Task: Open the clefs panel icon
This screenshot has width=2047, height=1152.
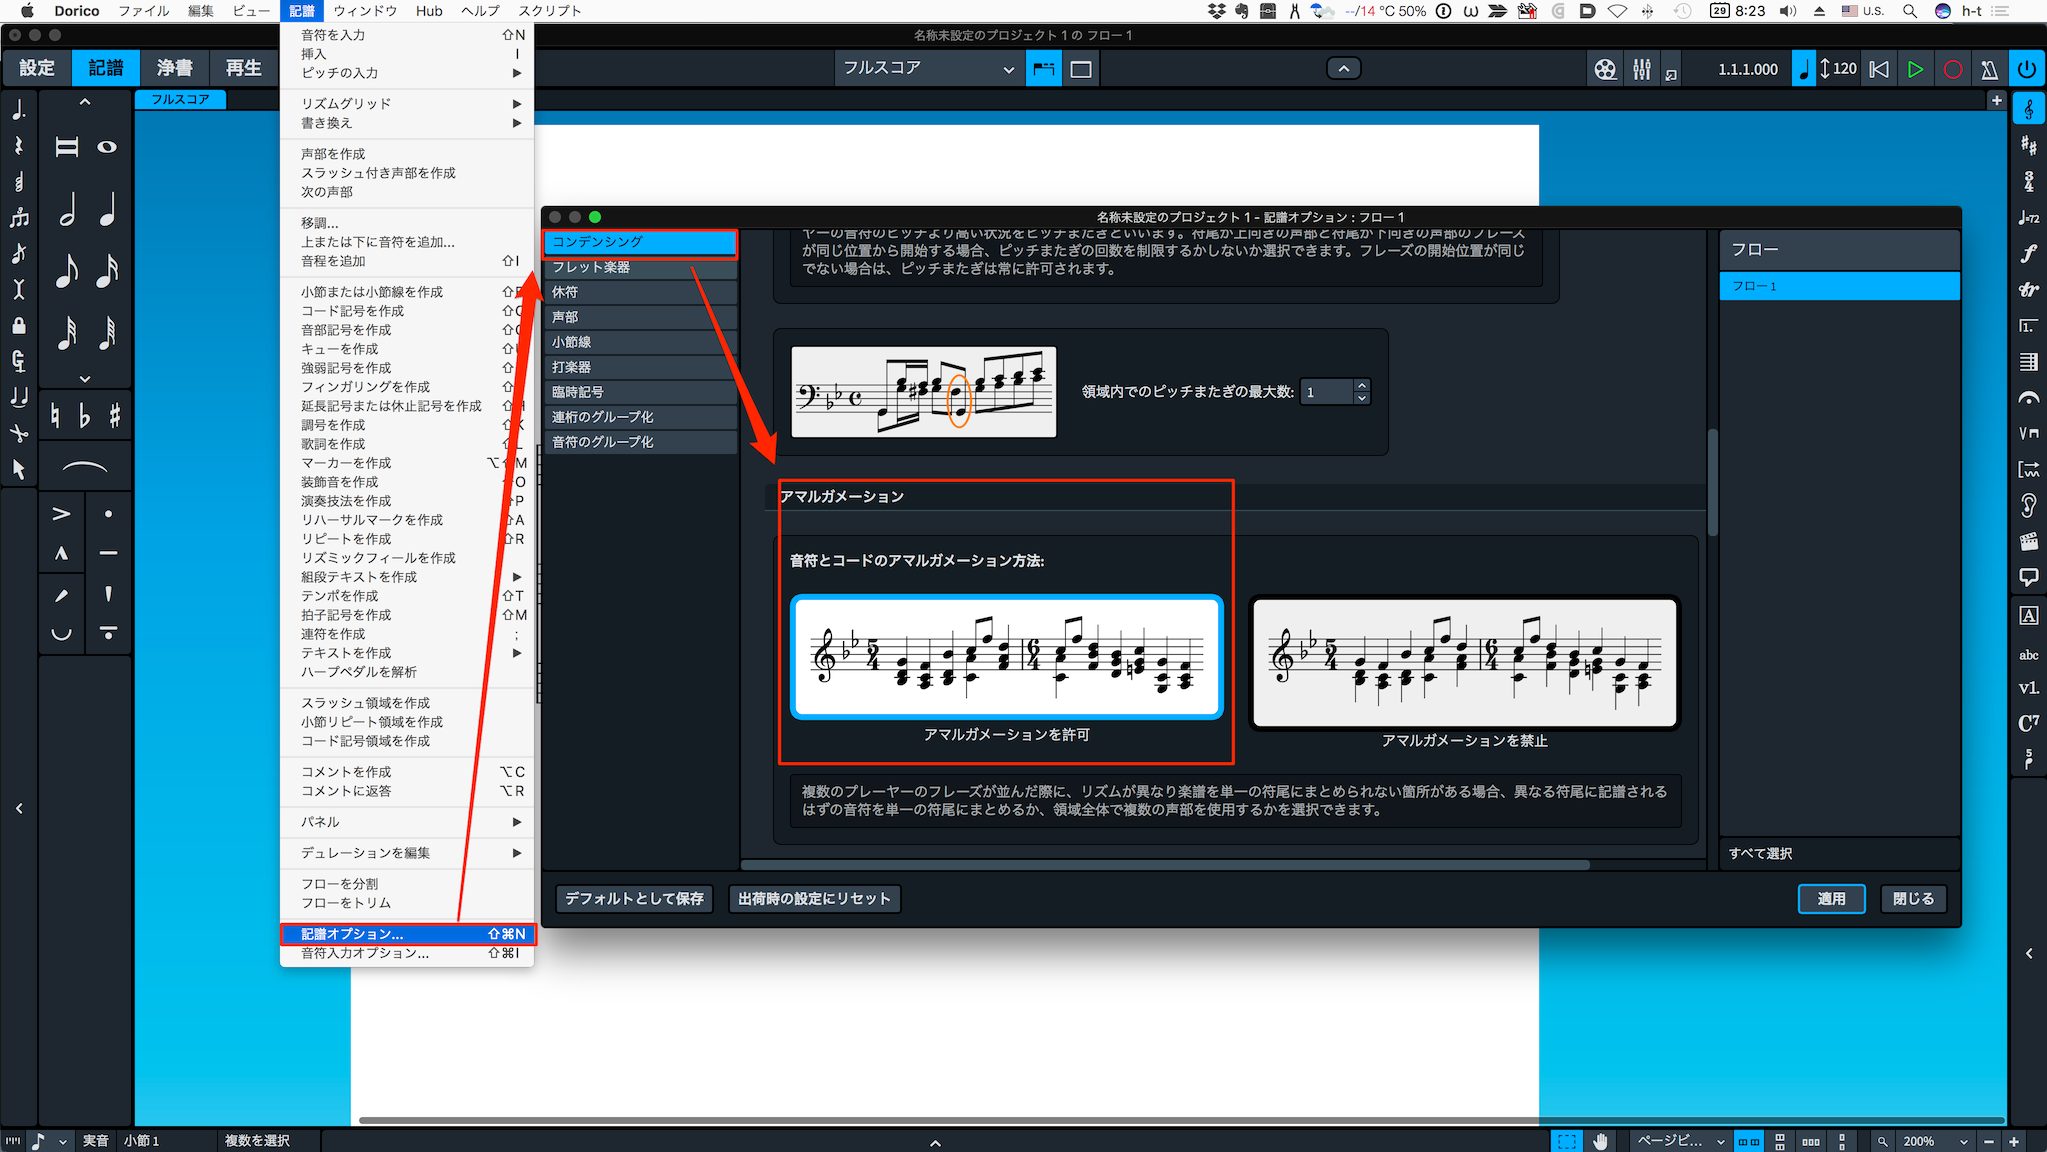Action: pos(2028,110)
